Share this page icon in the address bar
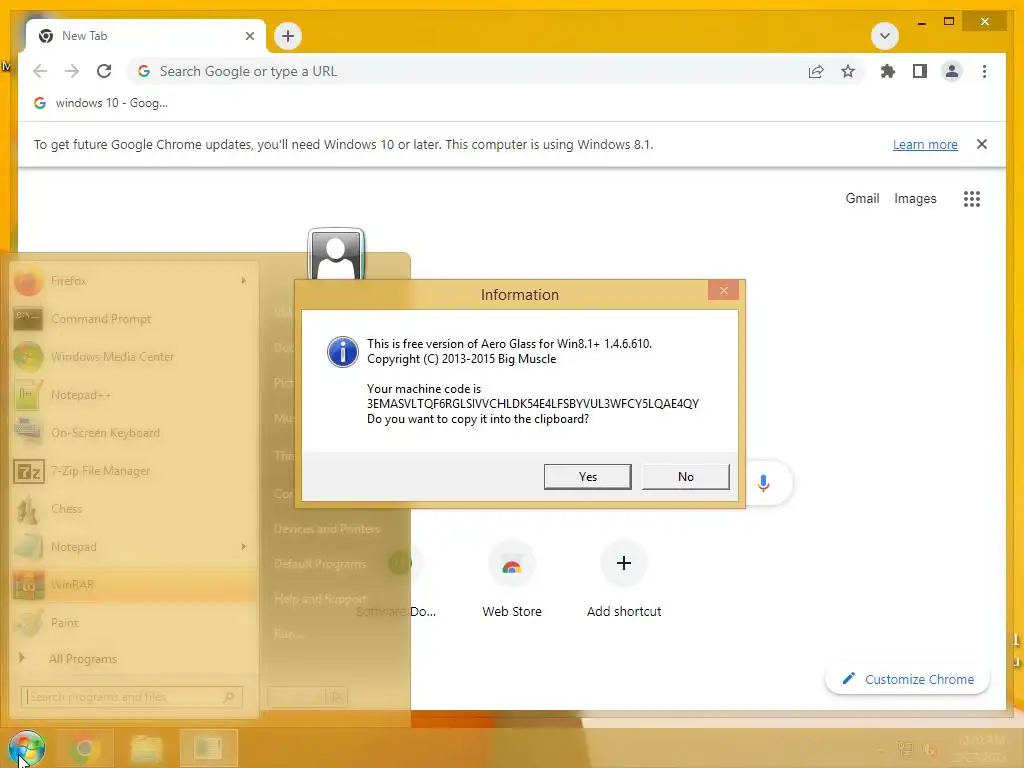 pos(816,71)
